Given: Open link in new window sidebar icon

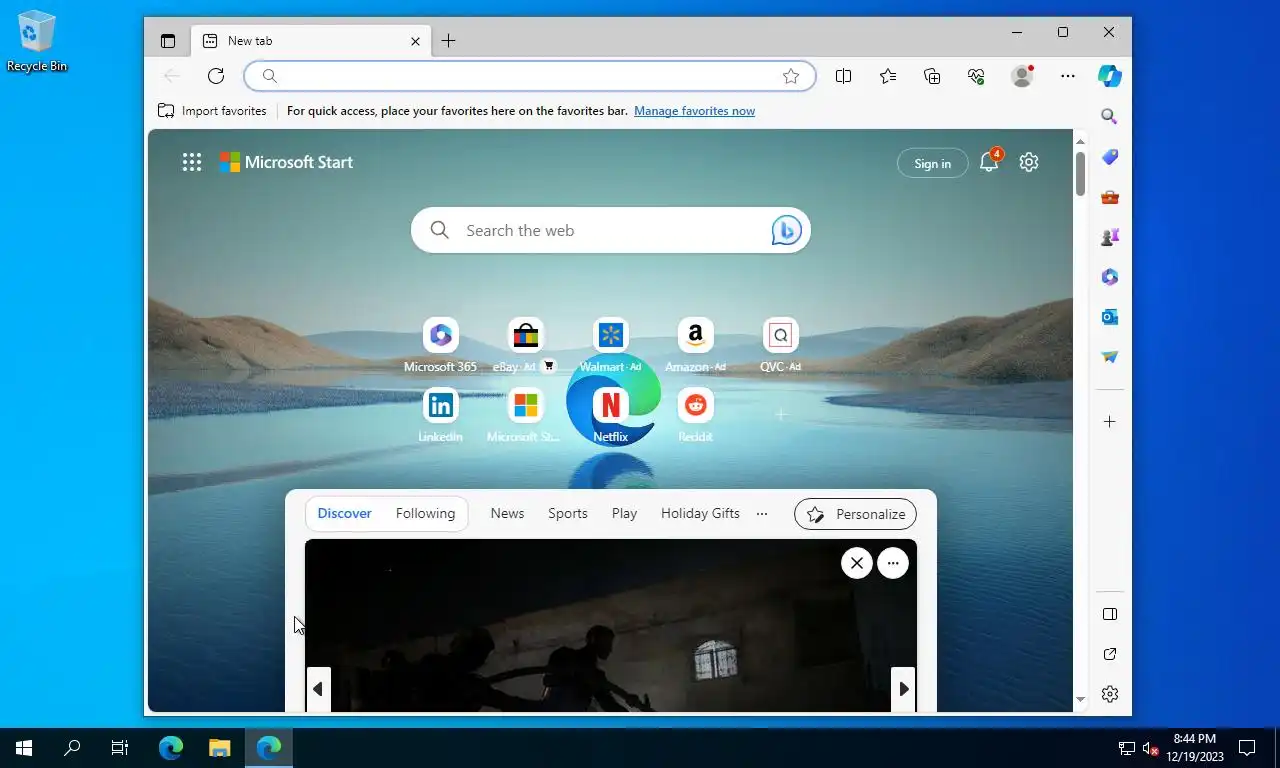Looking at the screenshot, I should pos(1109,654).
